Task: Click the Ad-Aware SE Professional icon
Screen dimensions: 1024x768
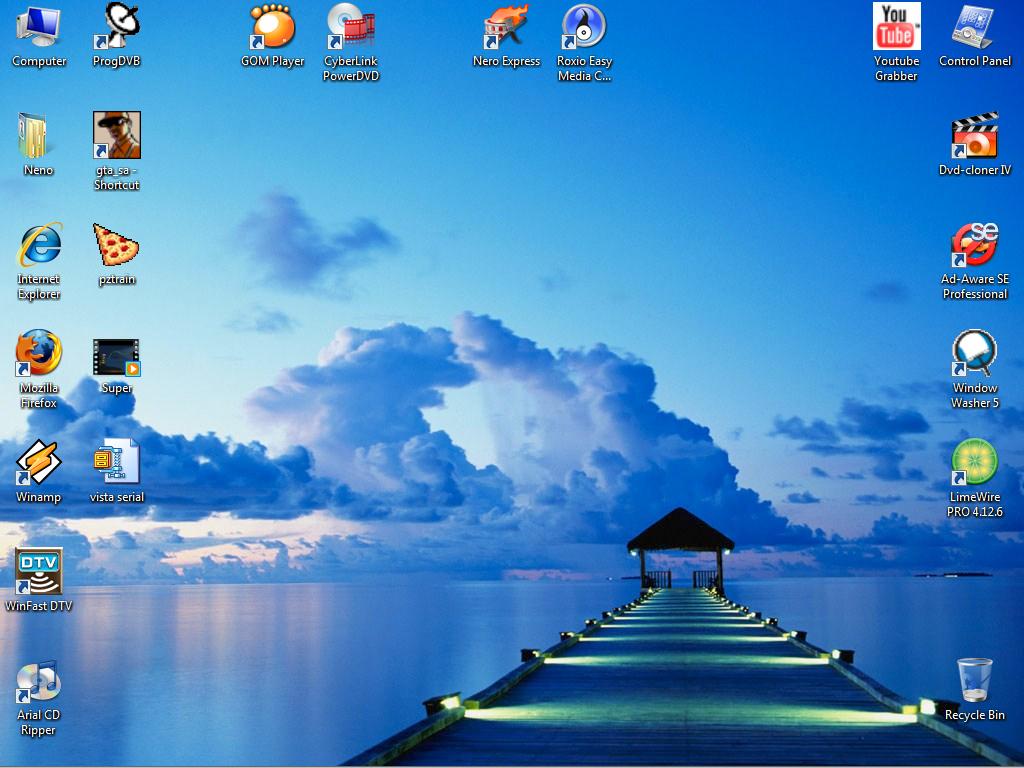Action: pyautogui.click(x=974, y=246)
